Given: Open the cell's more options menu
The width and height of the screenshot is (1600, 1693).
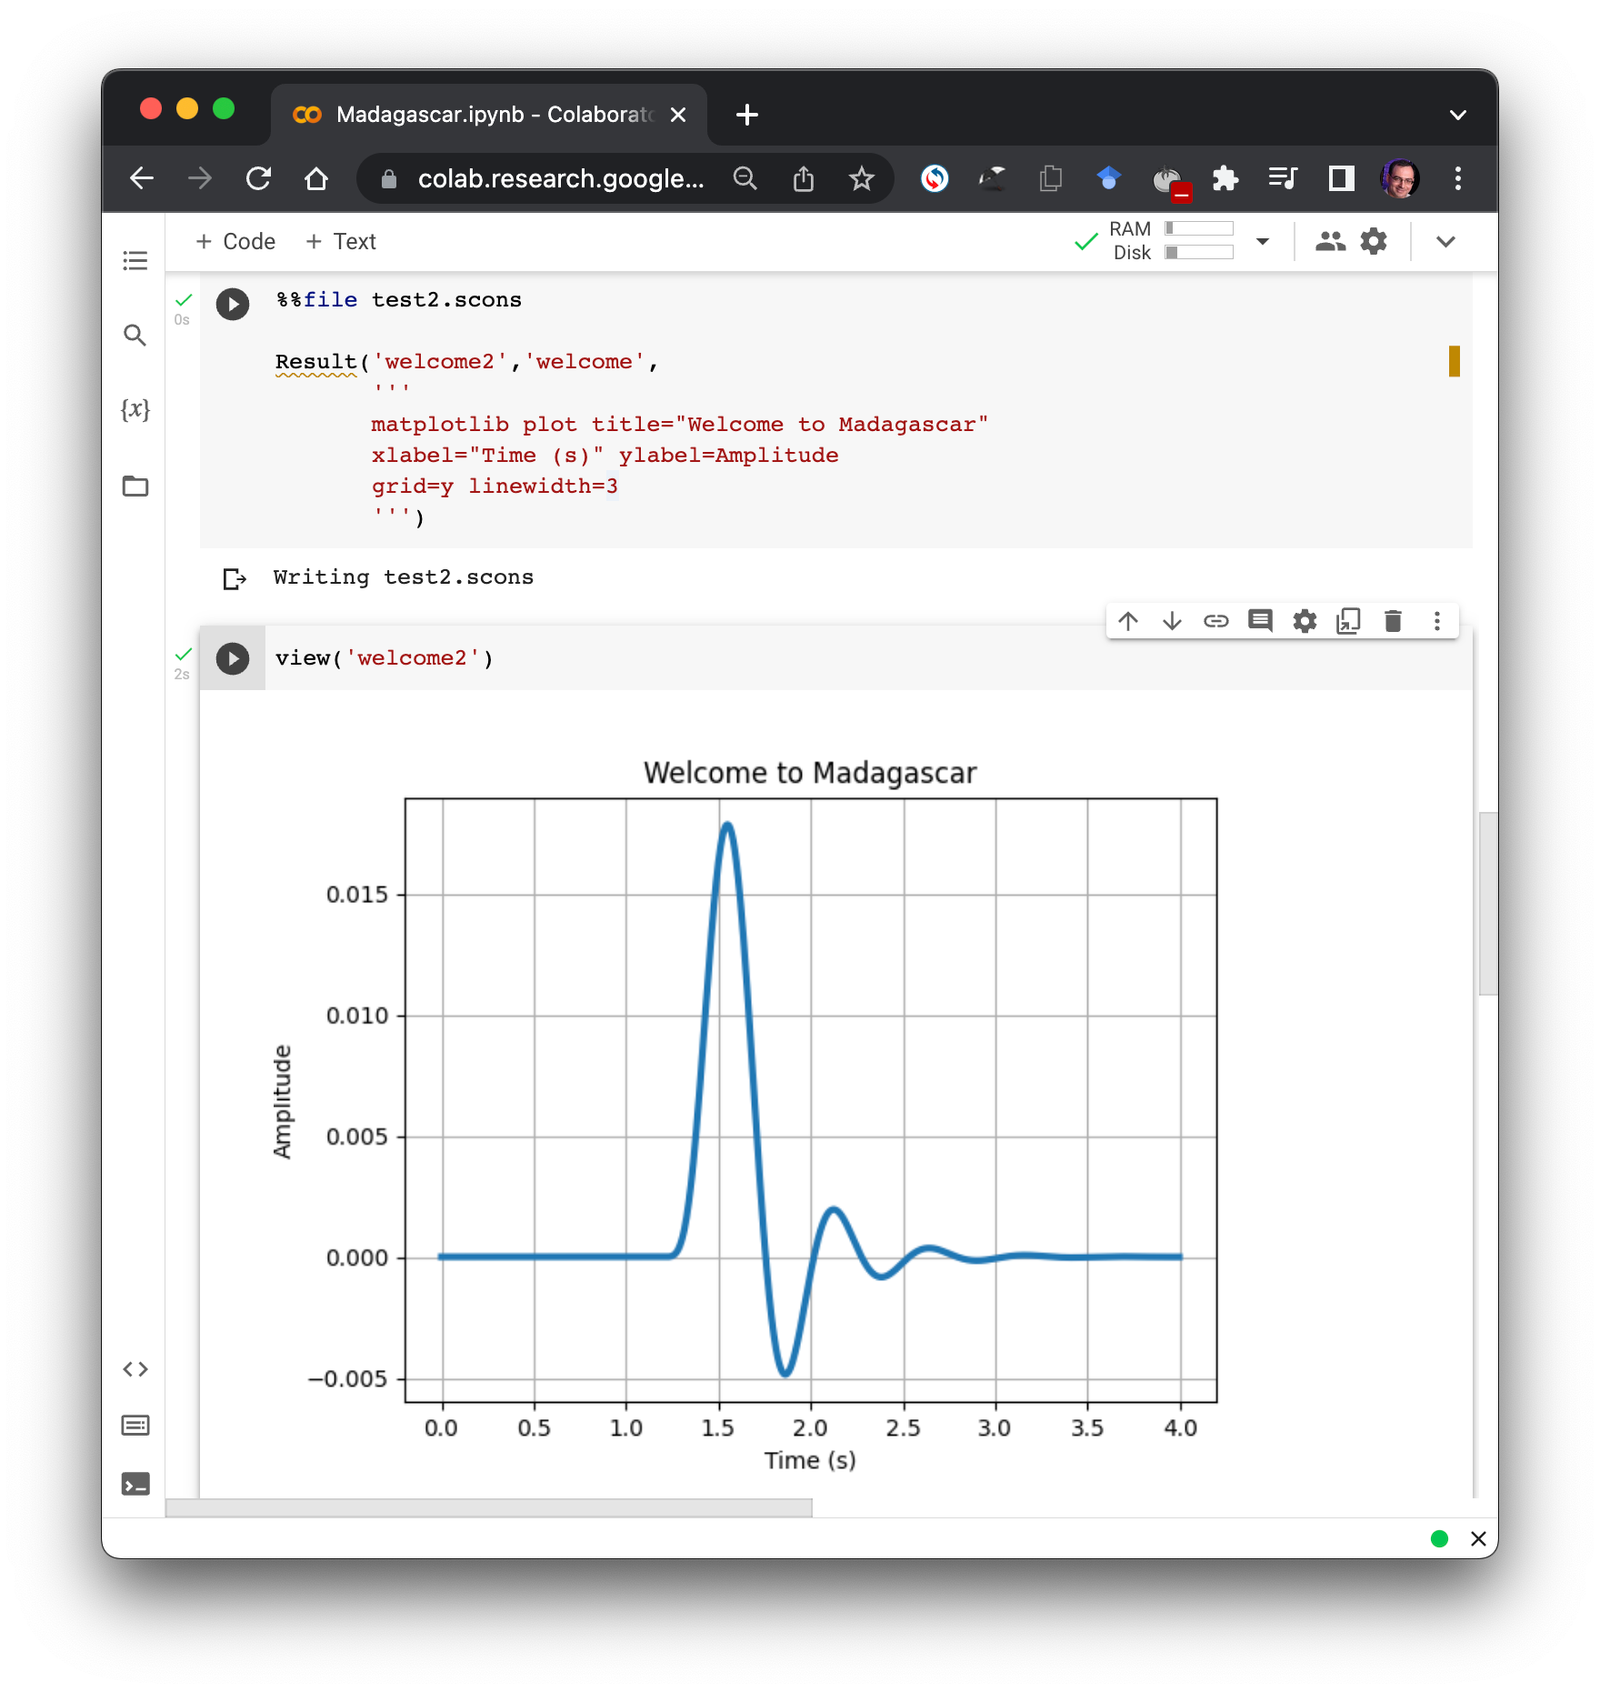Looking at the screenshot, I should [x=1437, y=621].
